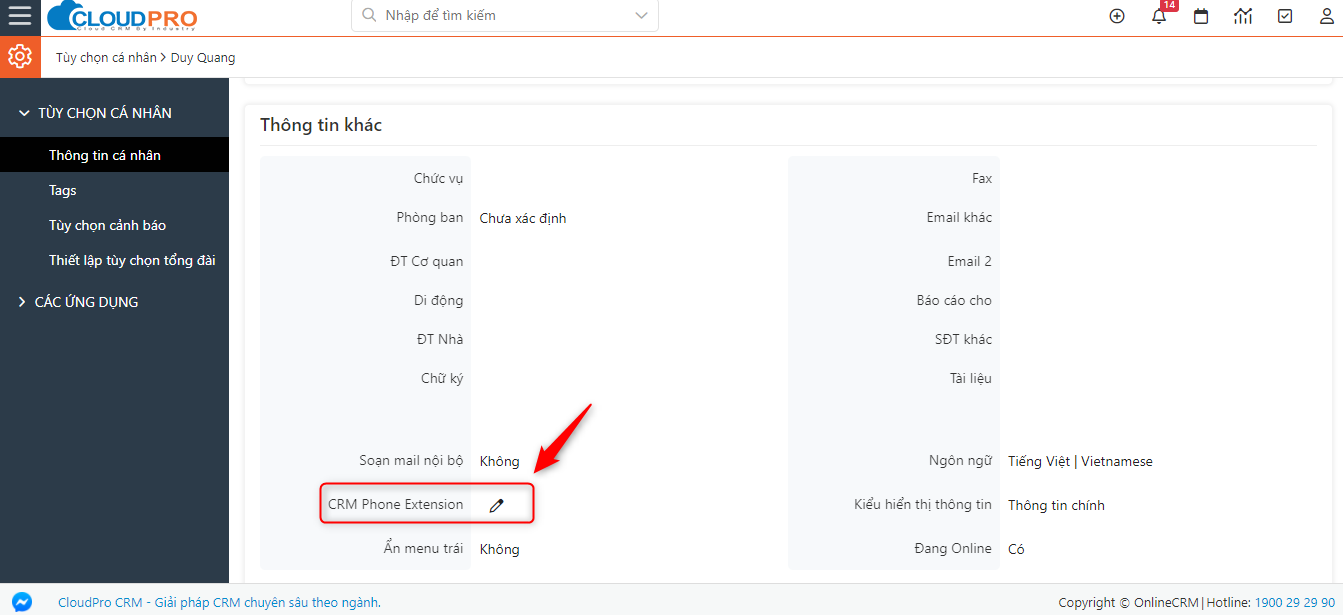Open the calendar icon
Viewport: 1343px width, 615px height.
[x=1201, y=16]
